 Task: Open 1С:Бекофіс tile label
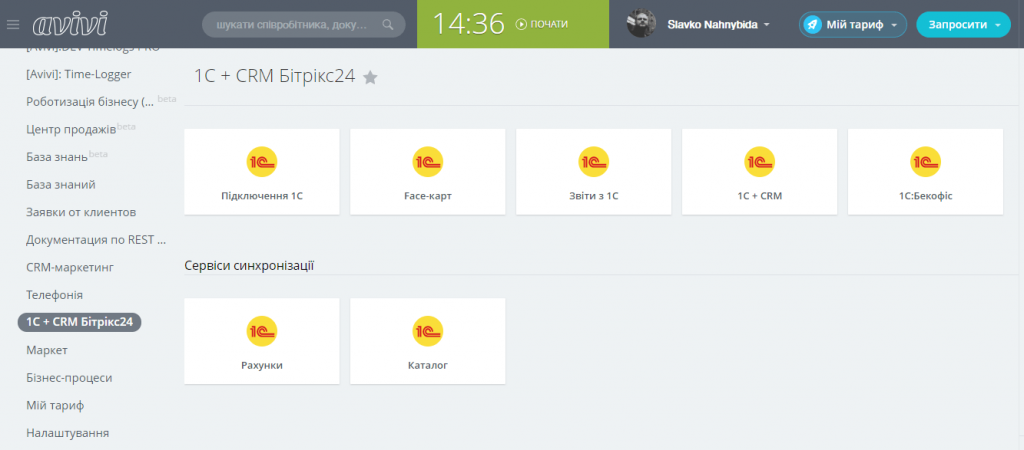[x=925, y=196]
